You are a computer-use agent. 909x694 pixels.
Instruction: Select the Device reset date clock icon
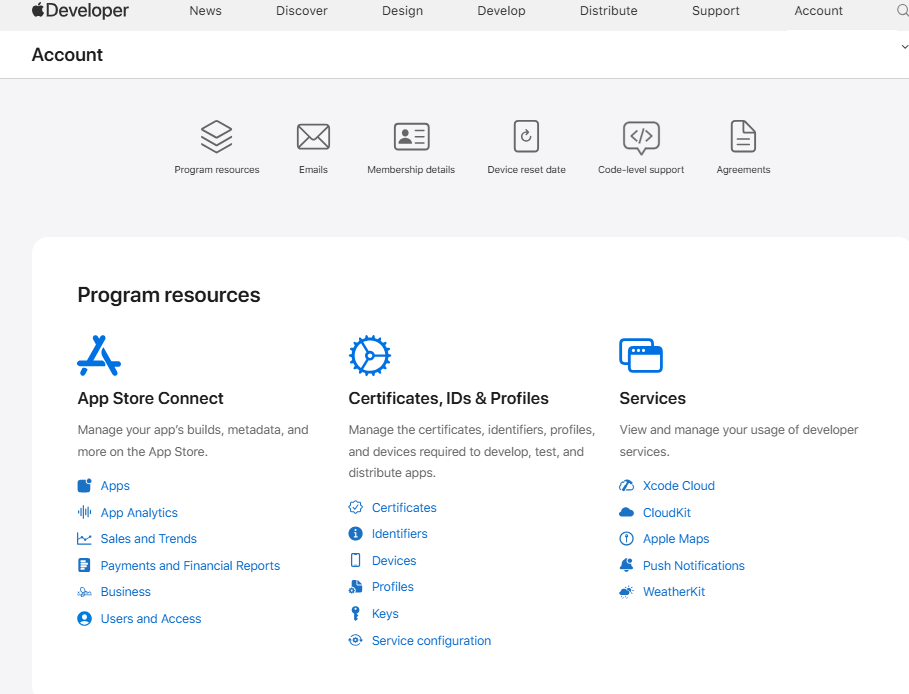click(526, 136)
